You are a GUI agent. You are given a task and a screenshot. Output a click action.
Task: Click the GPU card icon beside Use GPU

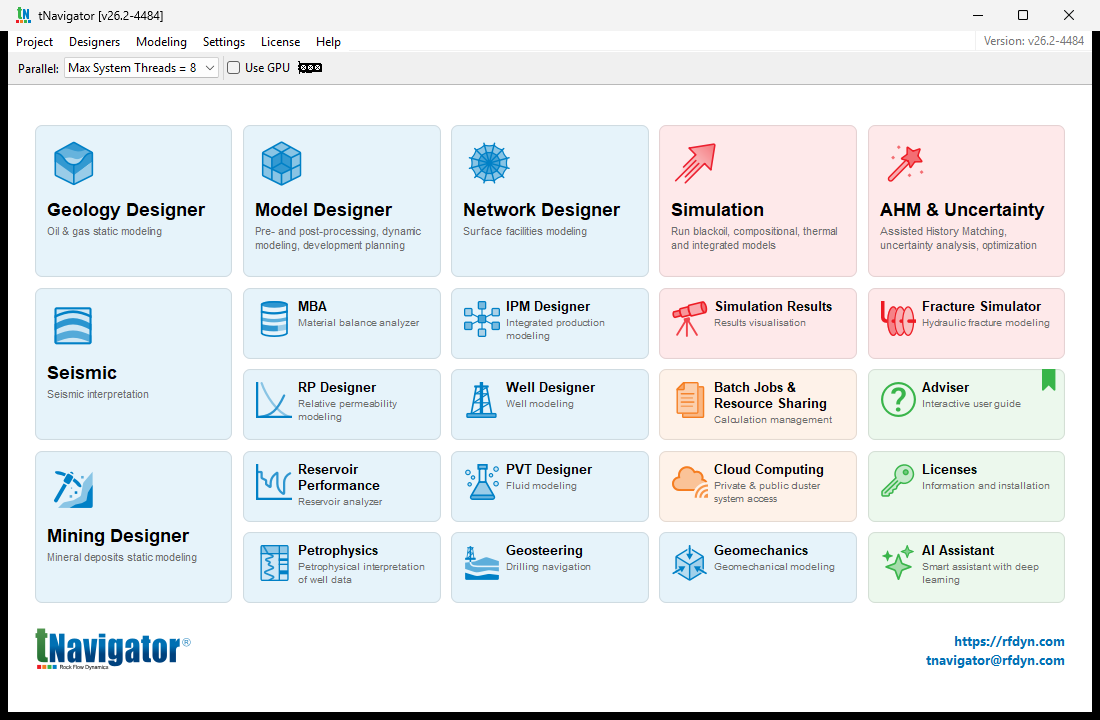point(310,67)
